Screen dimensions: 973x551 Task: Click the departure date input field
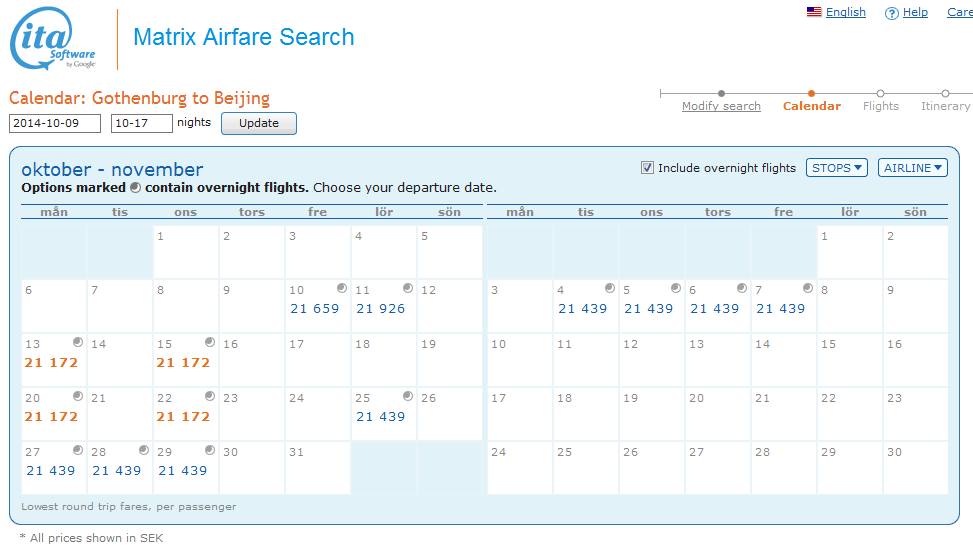55,123
